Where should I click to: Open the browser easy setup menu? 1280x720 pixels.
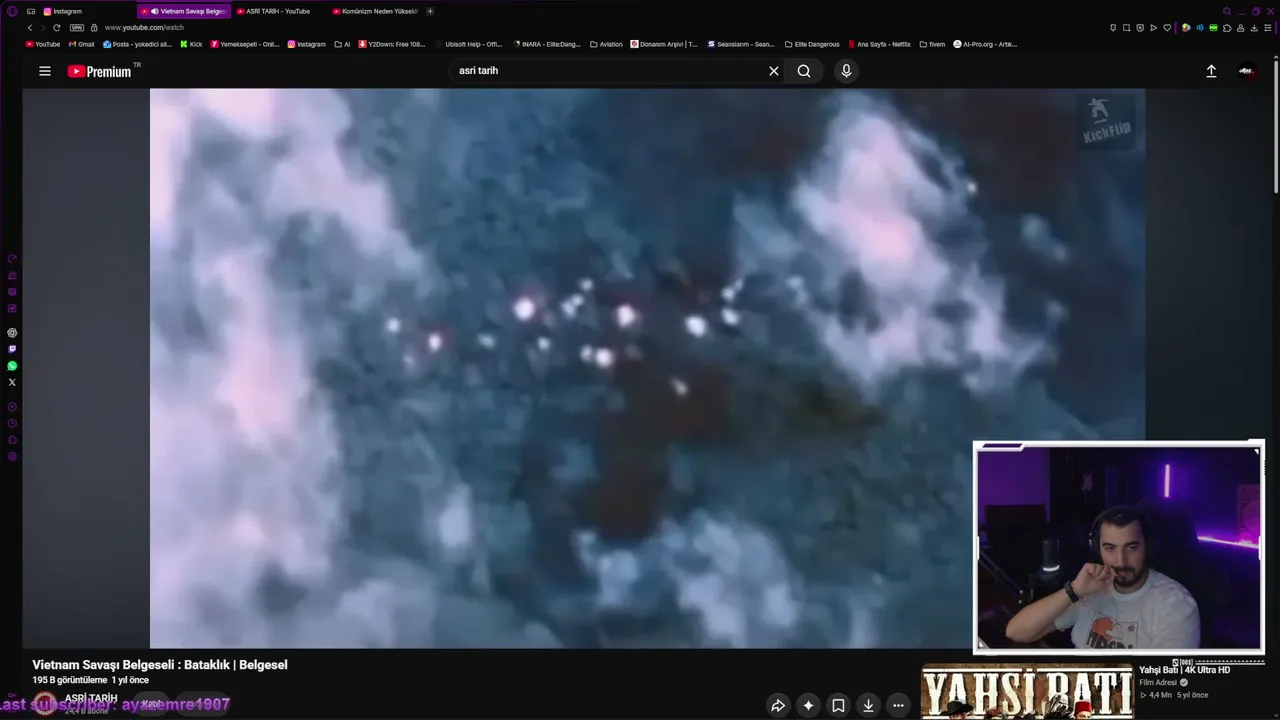click(1268, 28)
